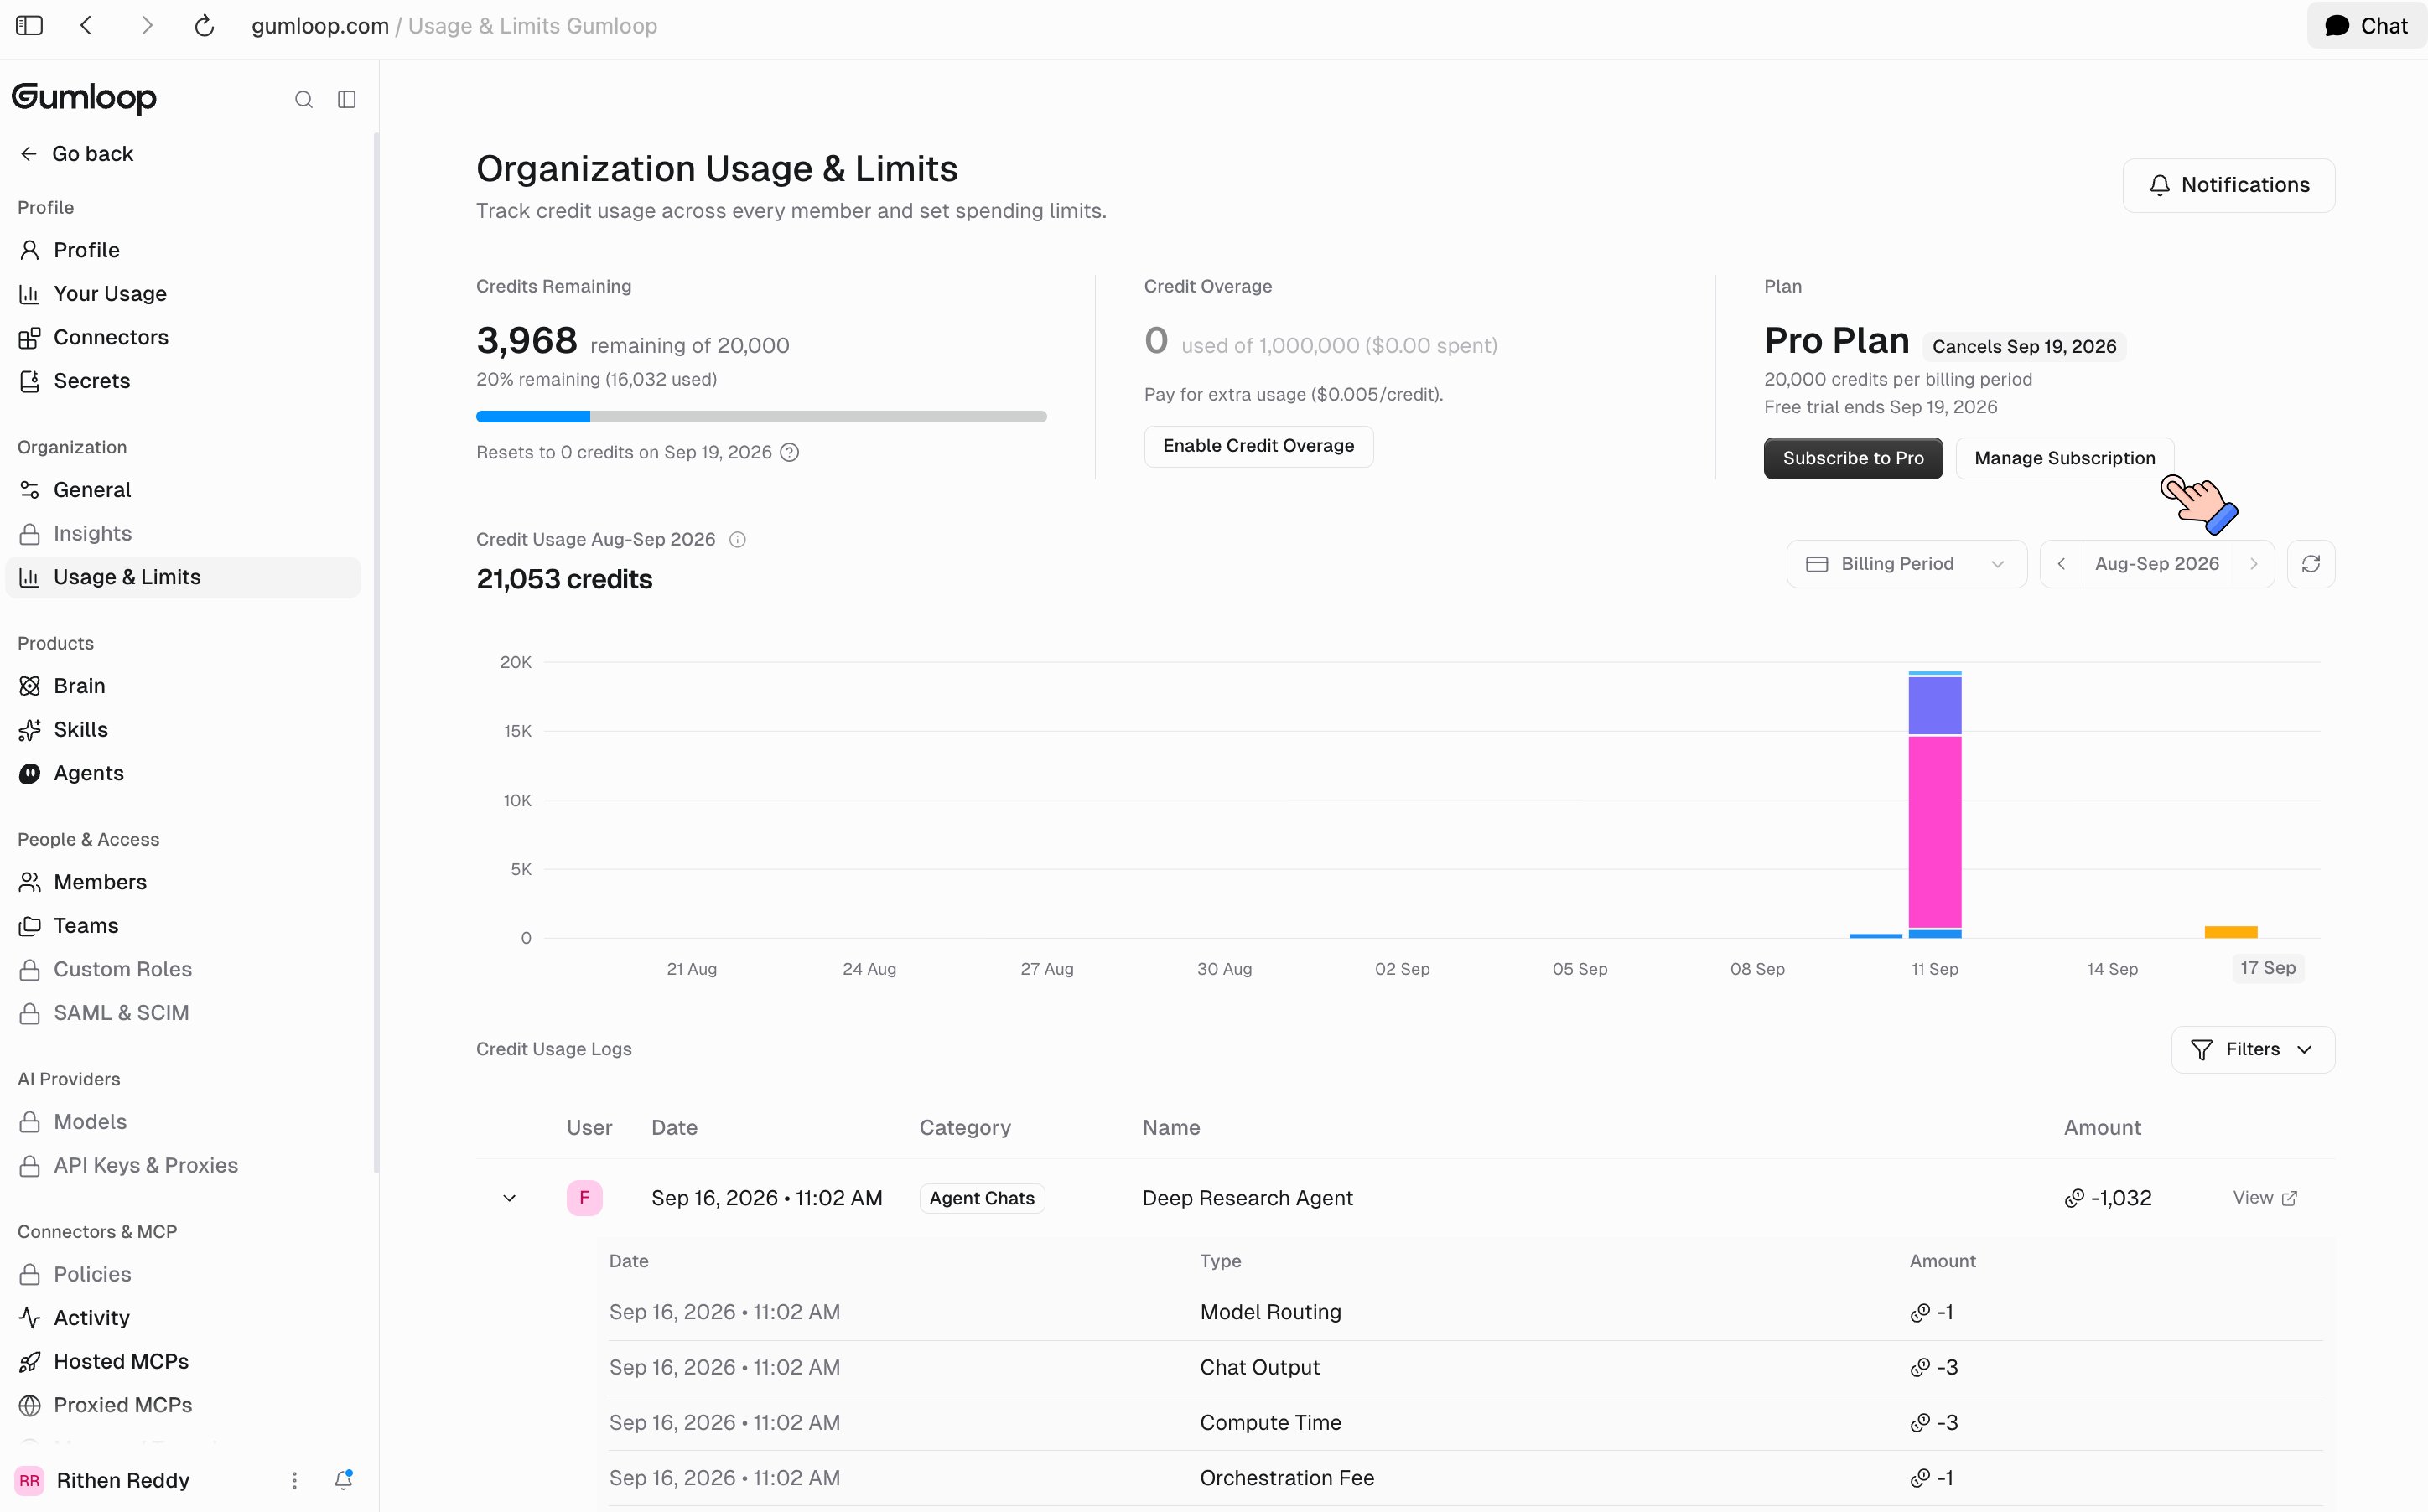
Task: Click the browser forward arrow
Action: click(146, 26)
